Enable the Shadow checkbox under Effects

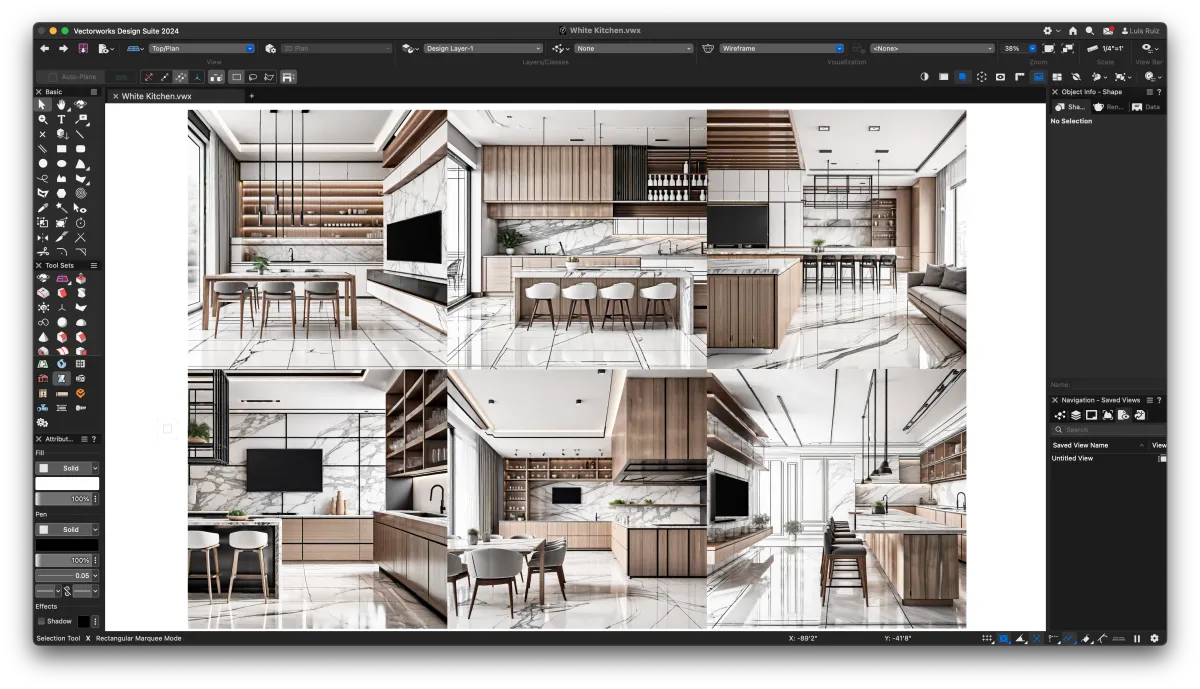(42, 621)
